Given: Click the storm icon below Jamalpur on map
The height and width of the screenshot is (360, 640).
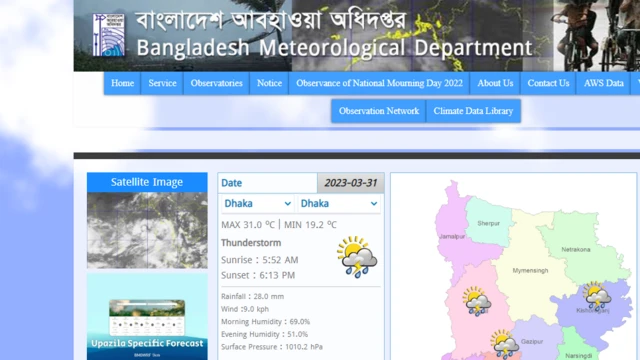Looking at the screenshot, I should click(476, 301).
